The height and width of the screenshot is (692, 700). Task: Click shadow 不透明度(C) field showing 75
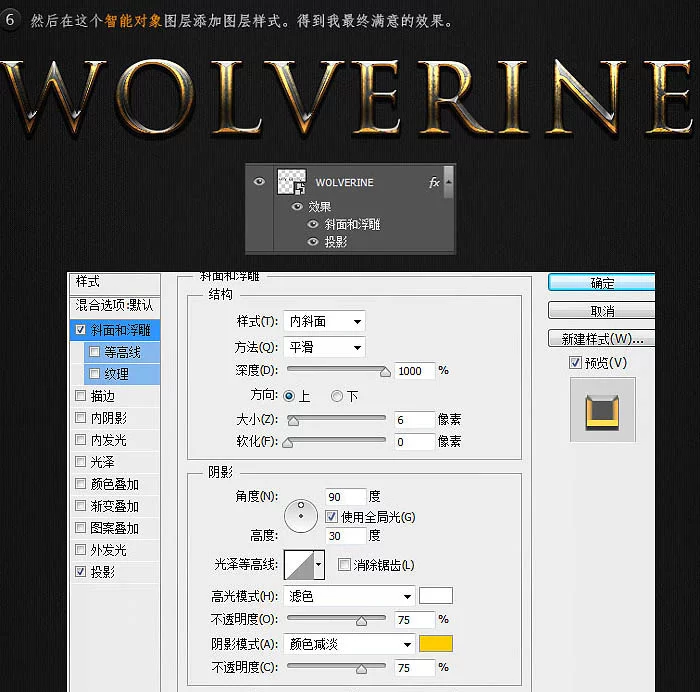coord(414,667)
